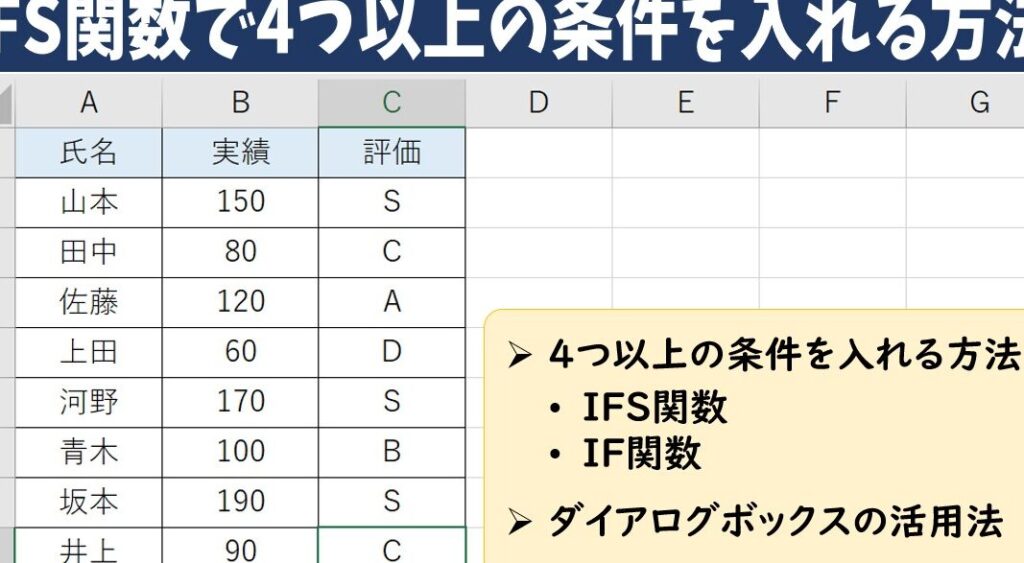Select the 氏名 header cell
1024x563 pixels.
pyautogui.click(x=89, y=152)
